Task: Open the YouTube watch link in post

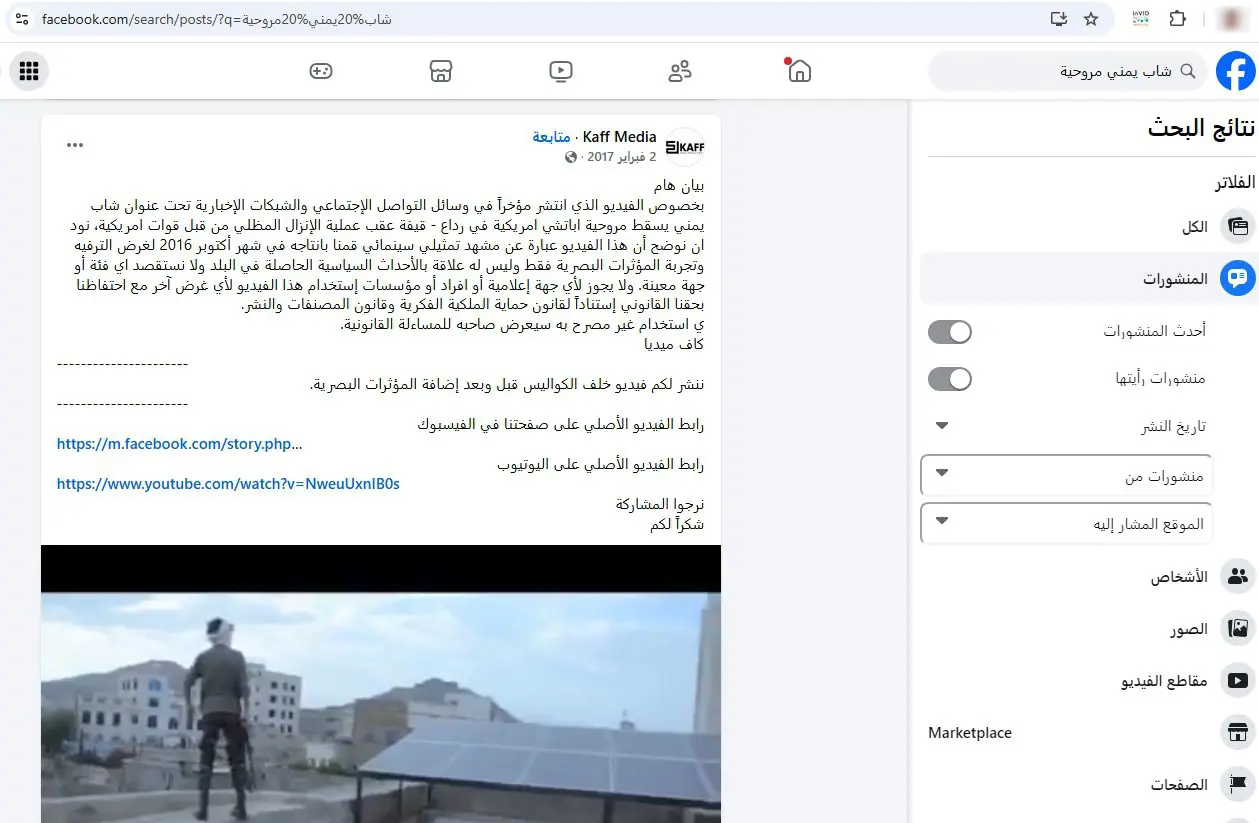Action: pos(228,484)
